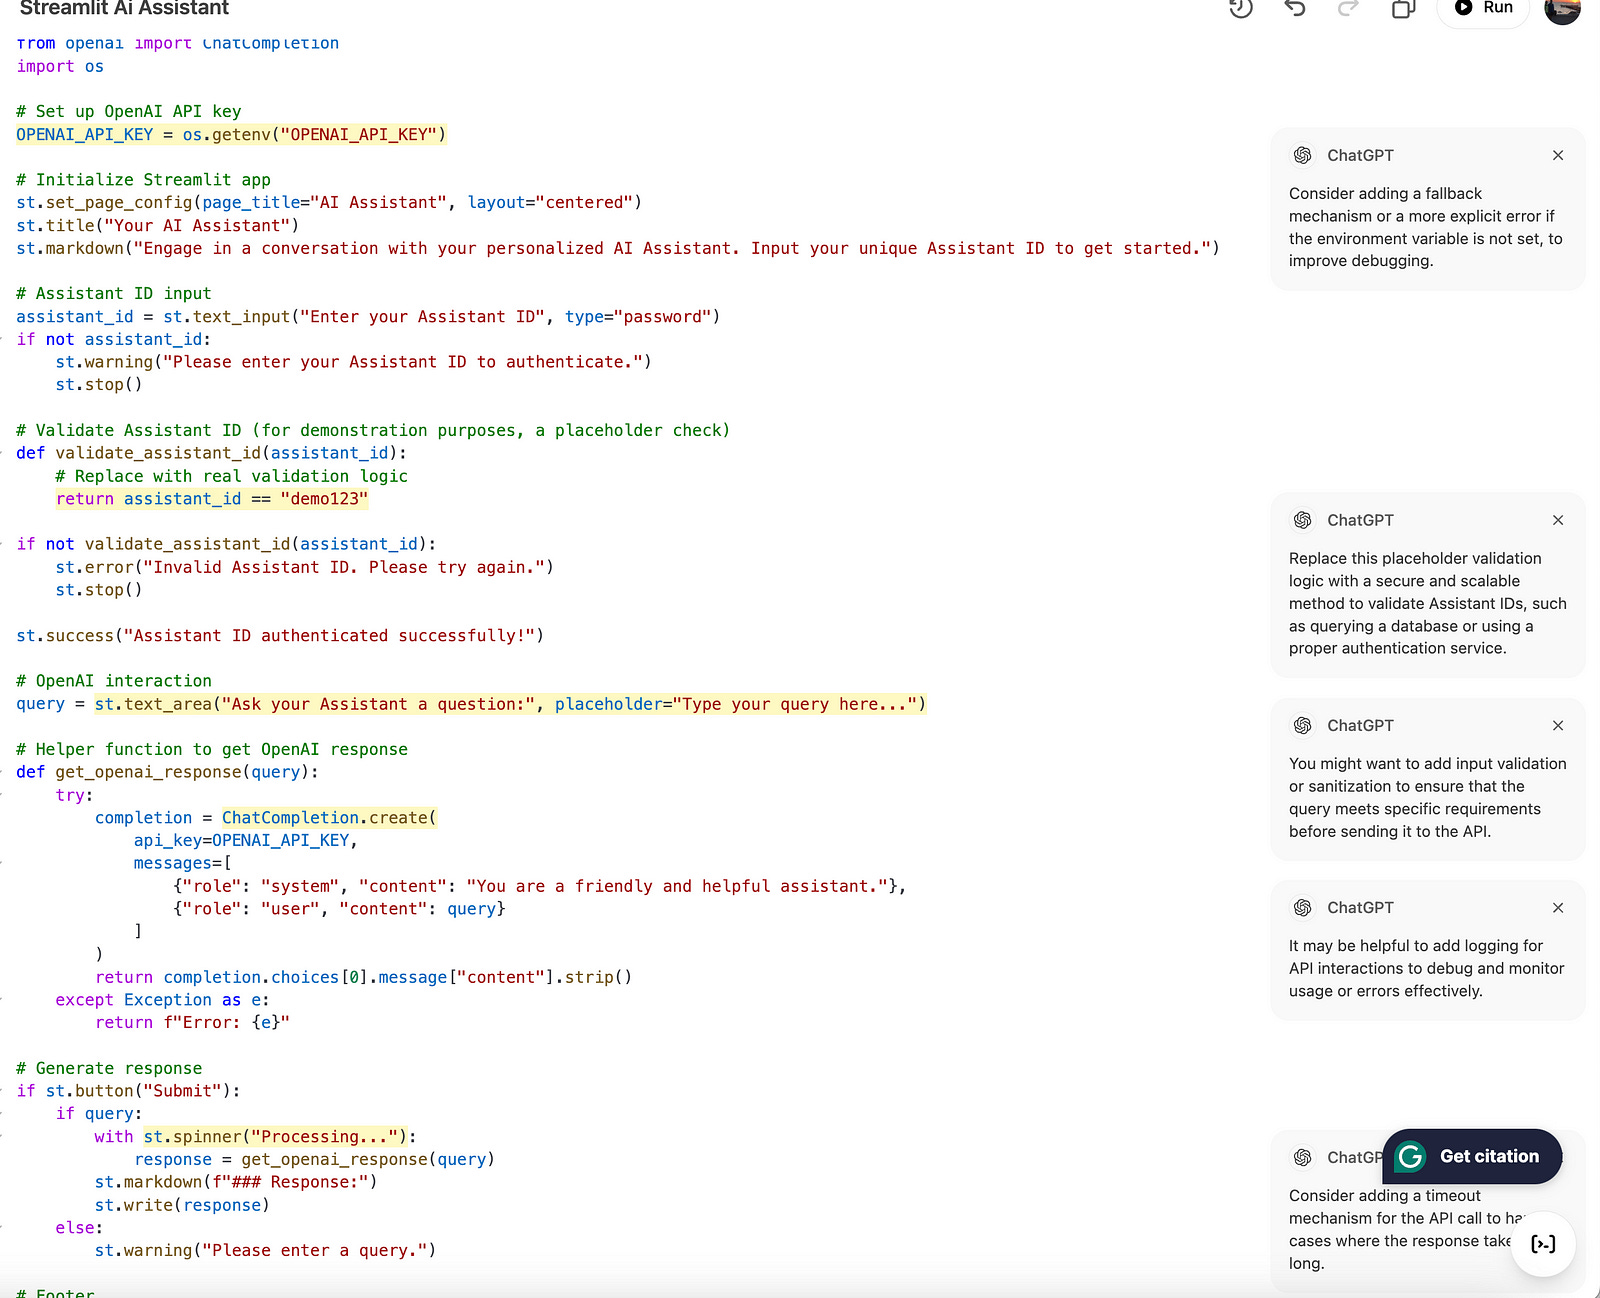This screenshot has height=1298, width=1600.
Task: Click ChatGPT logo on timeout mechanism comment
Action: (1302, 1157)
